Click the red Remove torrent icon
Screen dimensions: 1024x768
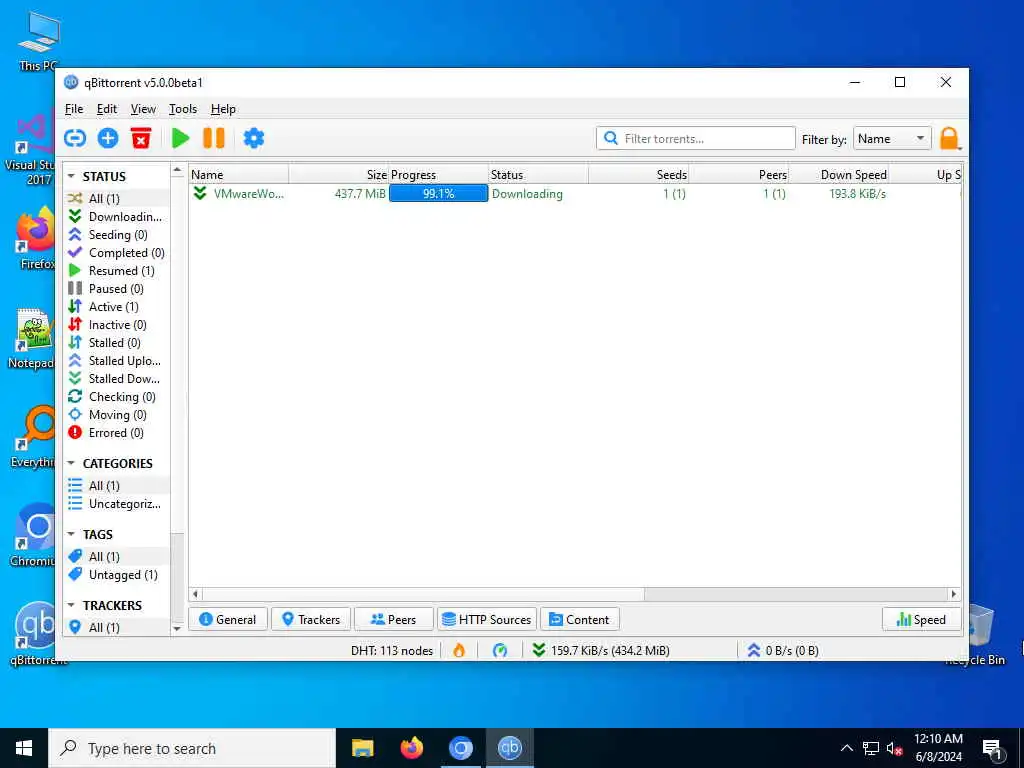pyautogui.click(x=140, y=138)
